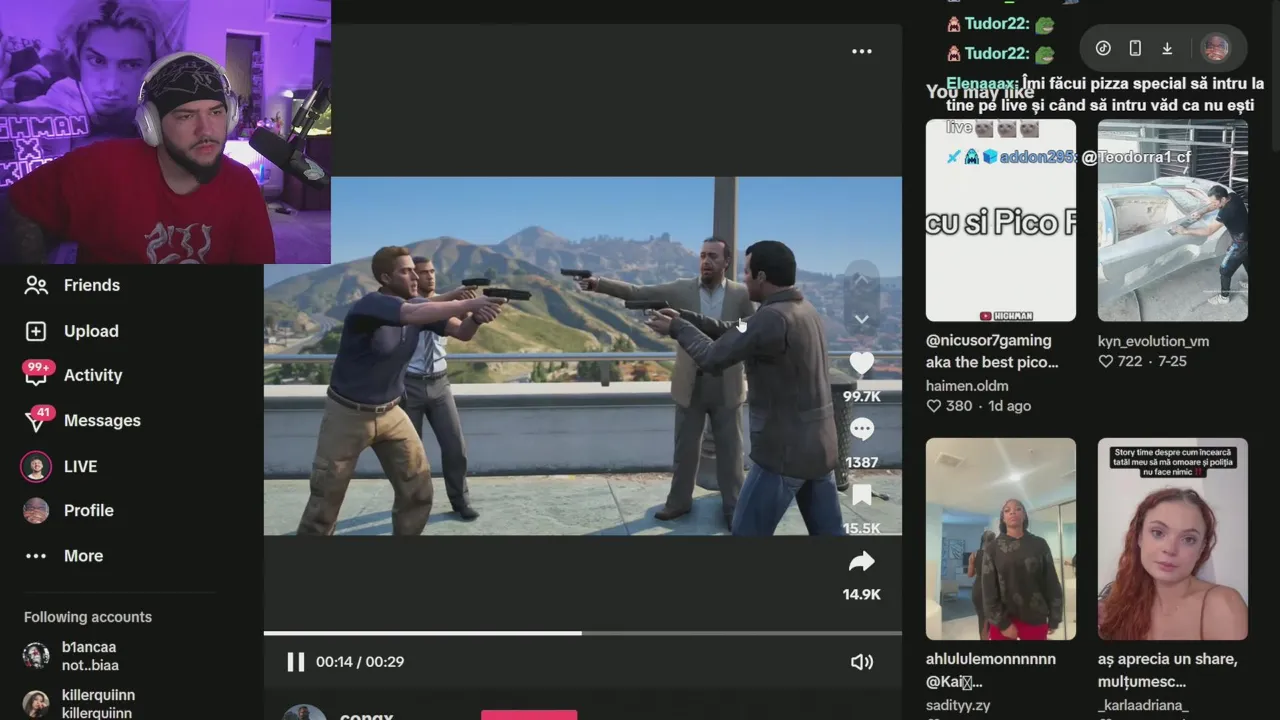The width and height of the screenshot is (1280, 720).
Task: Pause the video playback
Action: click(x=295, y=662)
